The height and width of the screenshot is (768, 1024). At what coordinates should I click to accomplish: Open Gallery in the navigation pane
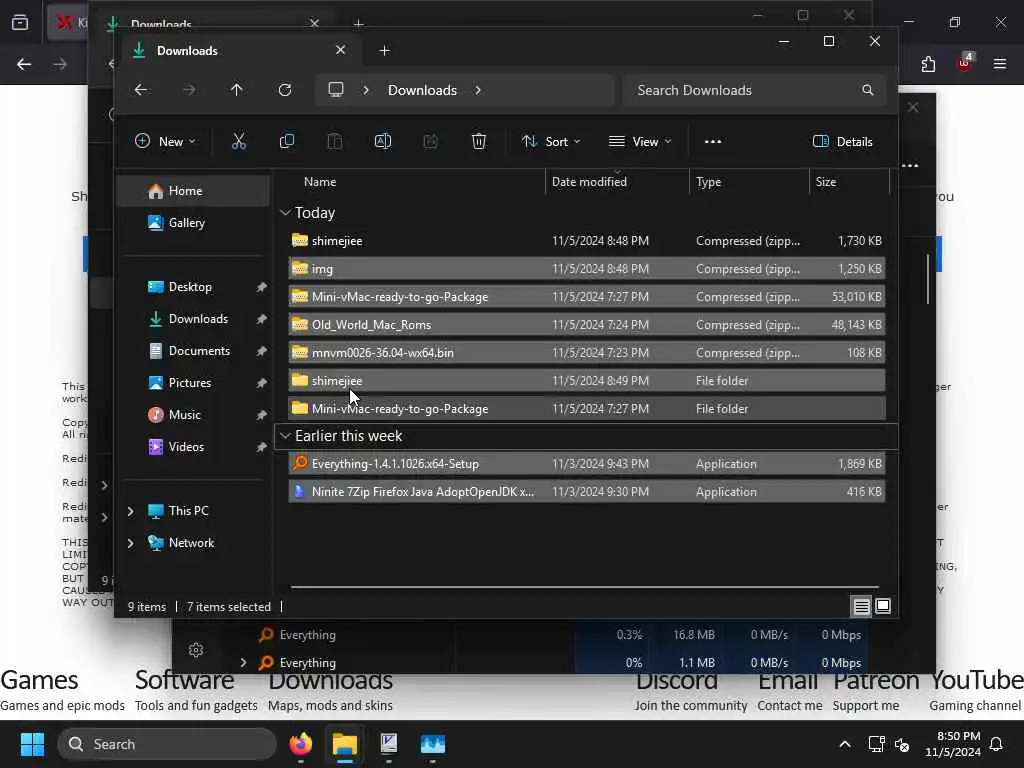click(x=193, y=223)
